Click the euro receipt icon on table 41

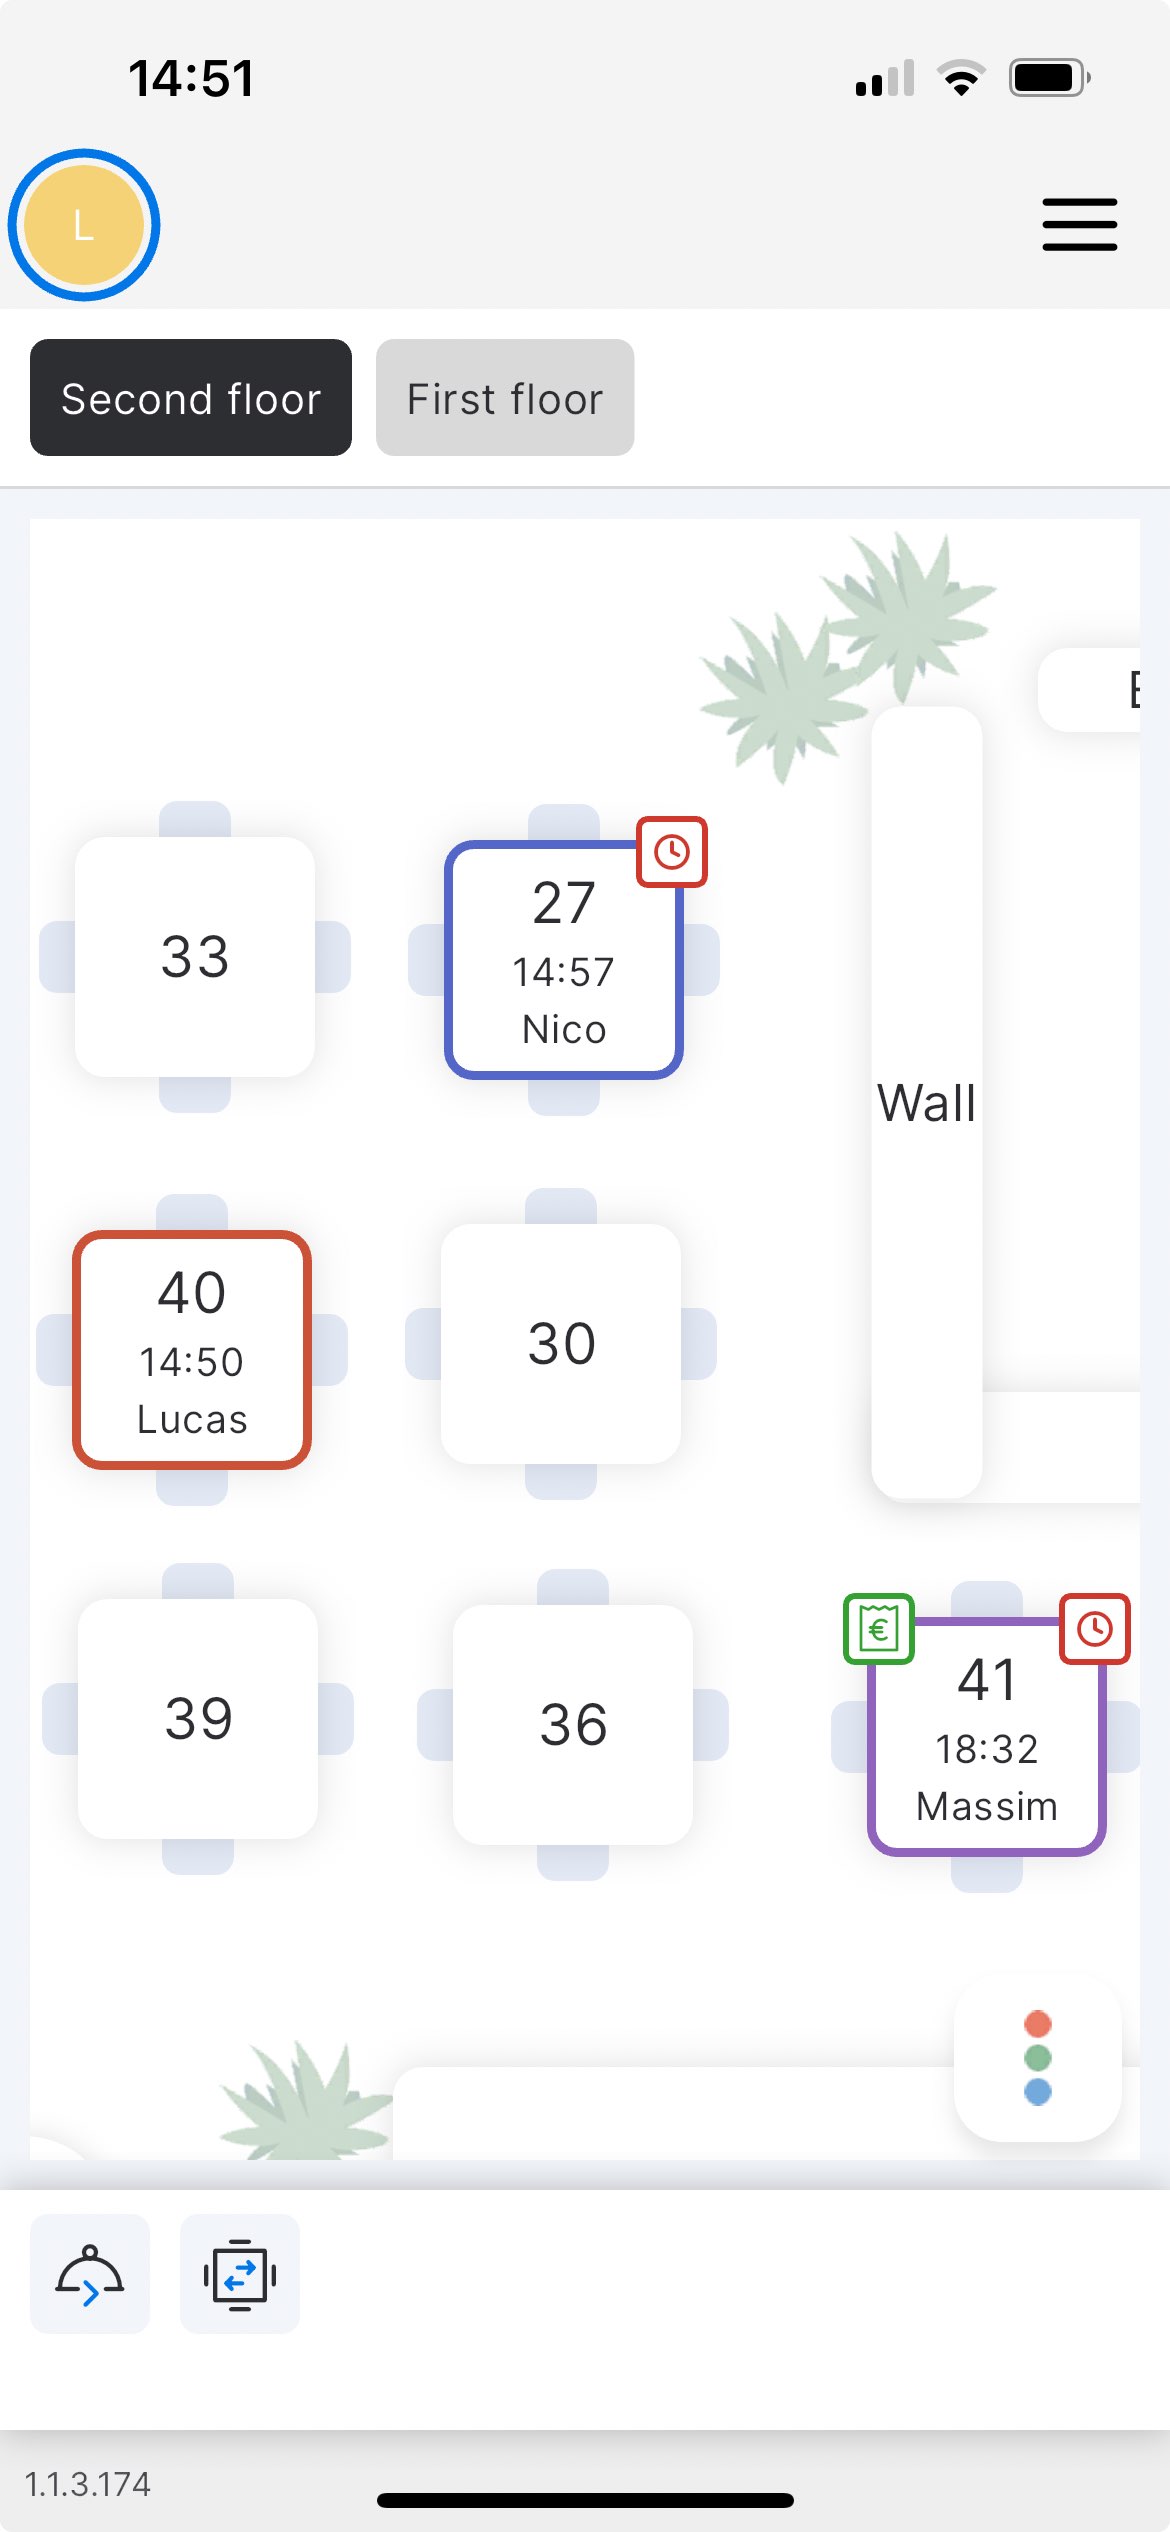pyautogui.click(x=878, y=1629)
